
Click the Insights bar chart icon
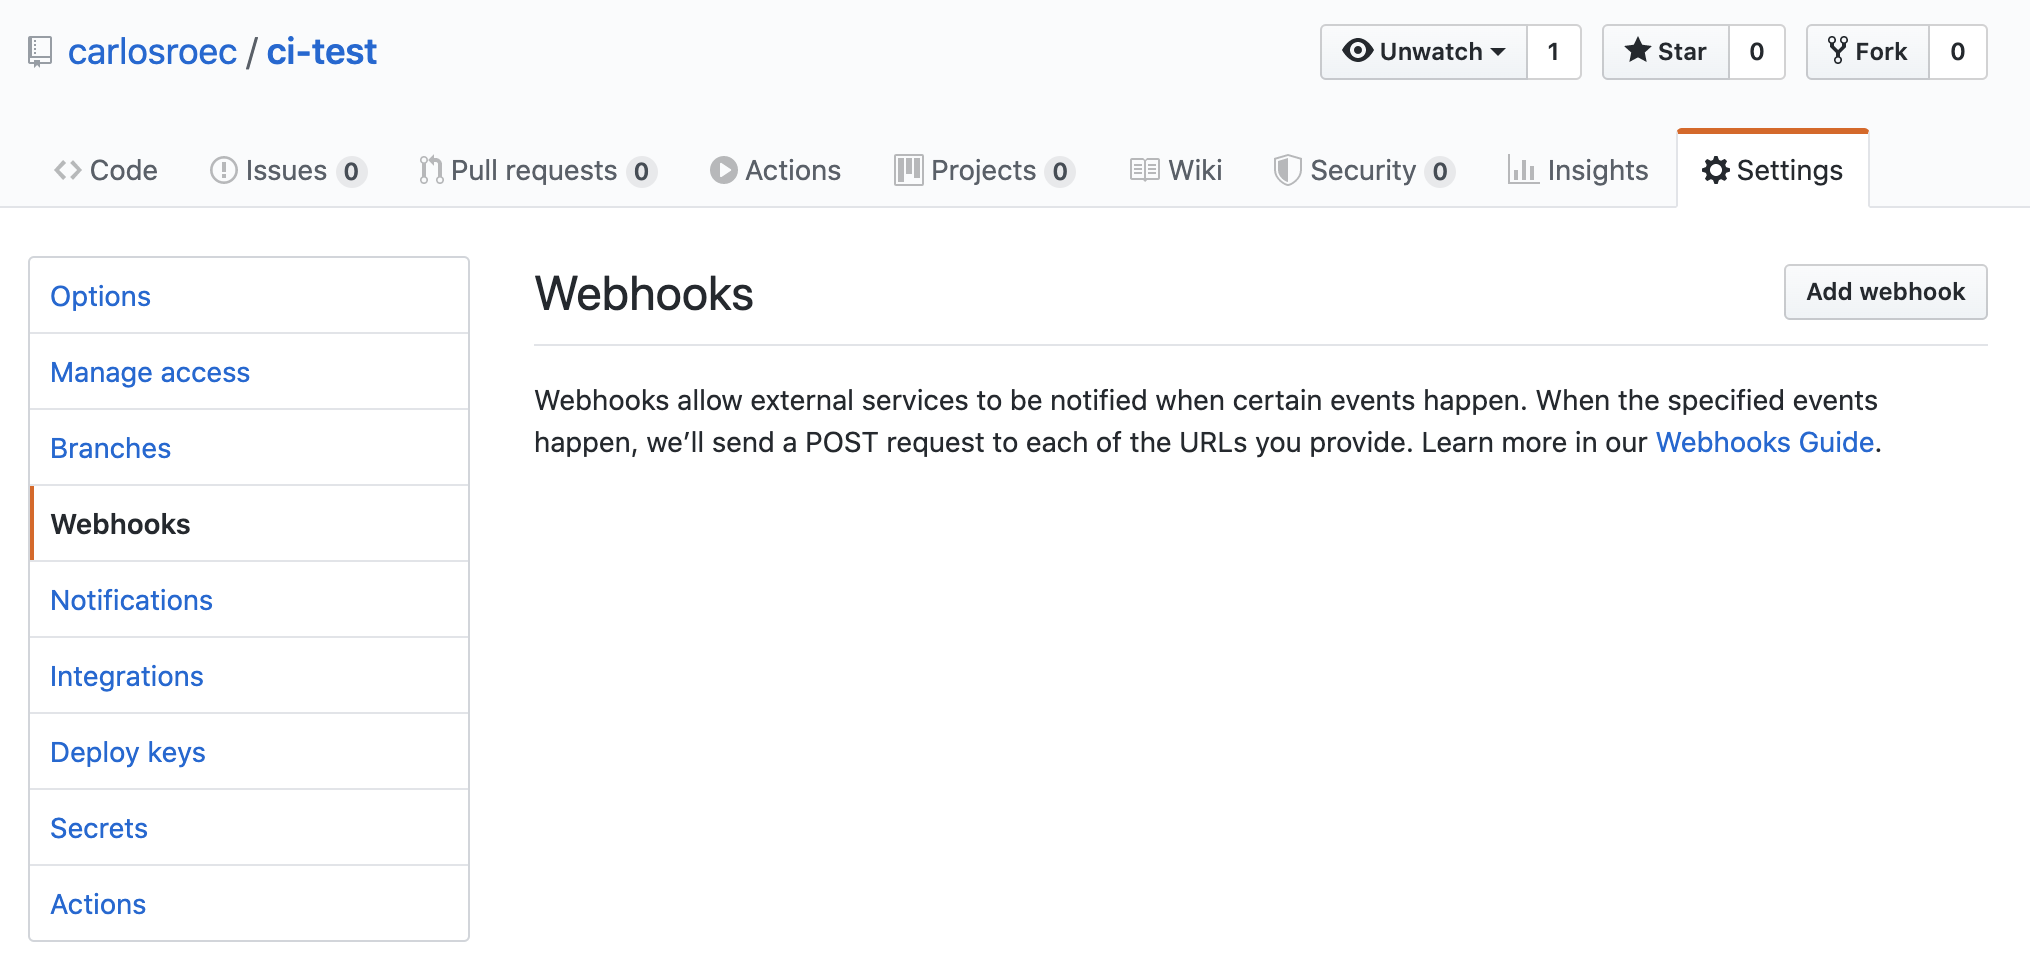1523,171
